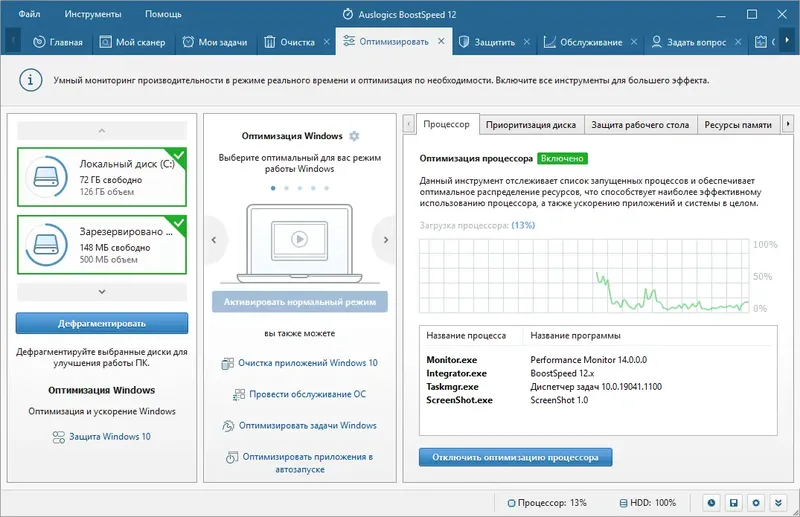Screen dimensions: 800x517
Task: Open Оптимизировать задачи Windows link
Action: [308, 425]
